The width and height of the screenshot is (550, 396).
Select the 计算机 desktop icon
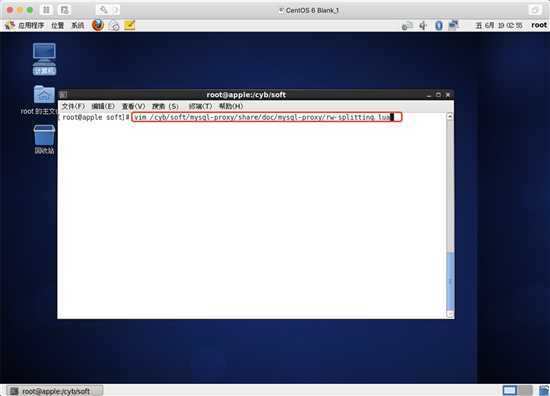click(44, 59)
